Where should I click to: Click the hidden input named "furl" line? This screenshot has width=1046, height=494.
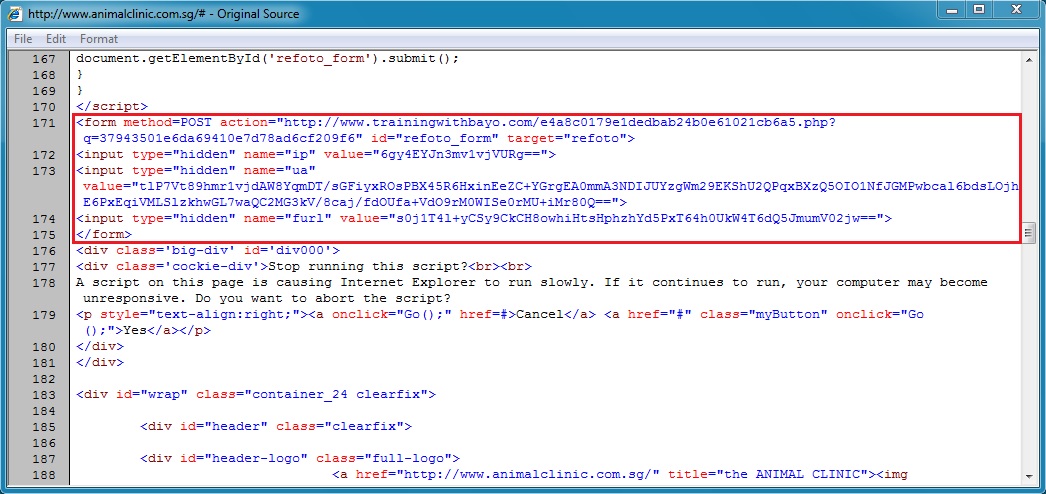[x=484, y=218]
